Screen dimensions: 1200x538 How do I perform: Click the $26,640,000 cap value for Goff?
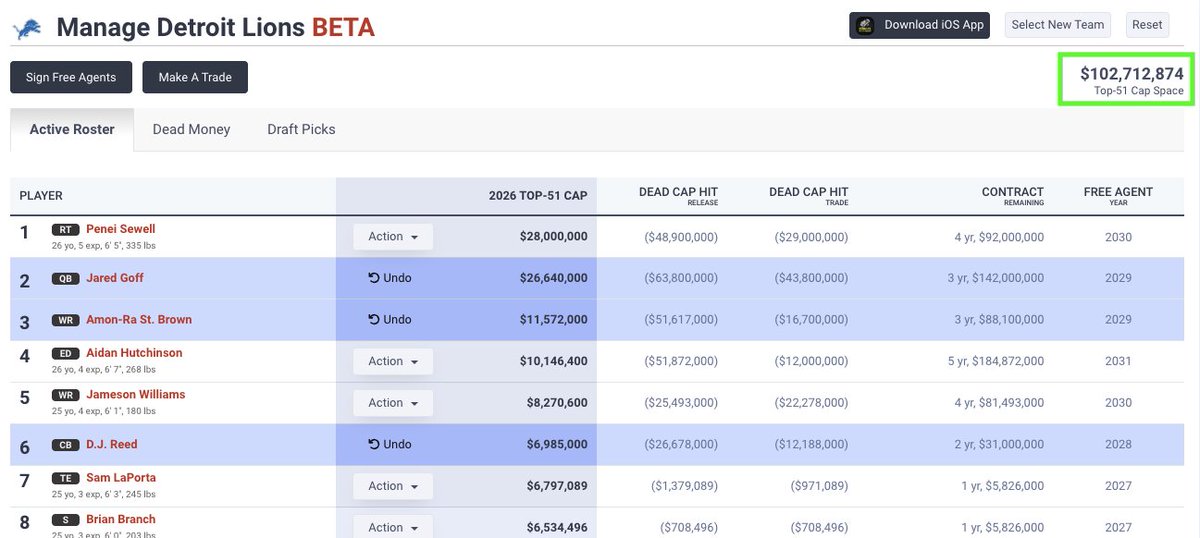(553, 278)
